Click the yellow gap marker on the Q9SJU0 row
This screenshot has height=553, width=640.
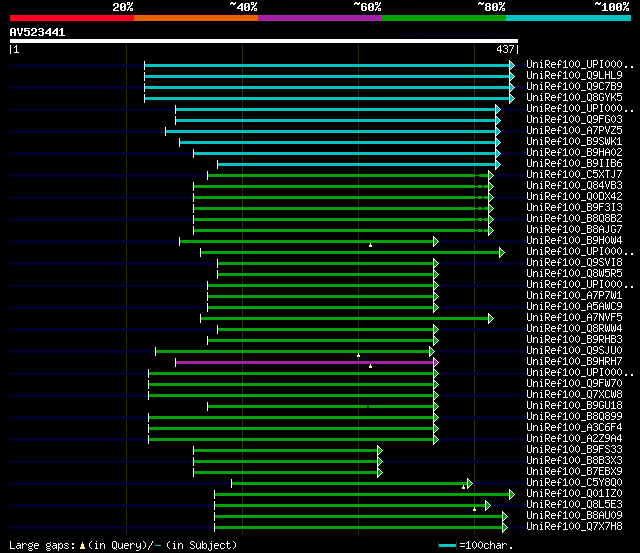[x=358, y=355]
